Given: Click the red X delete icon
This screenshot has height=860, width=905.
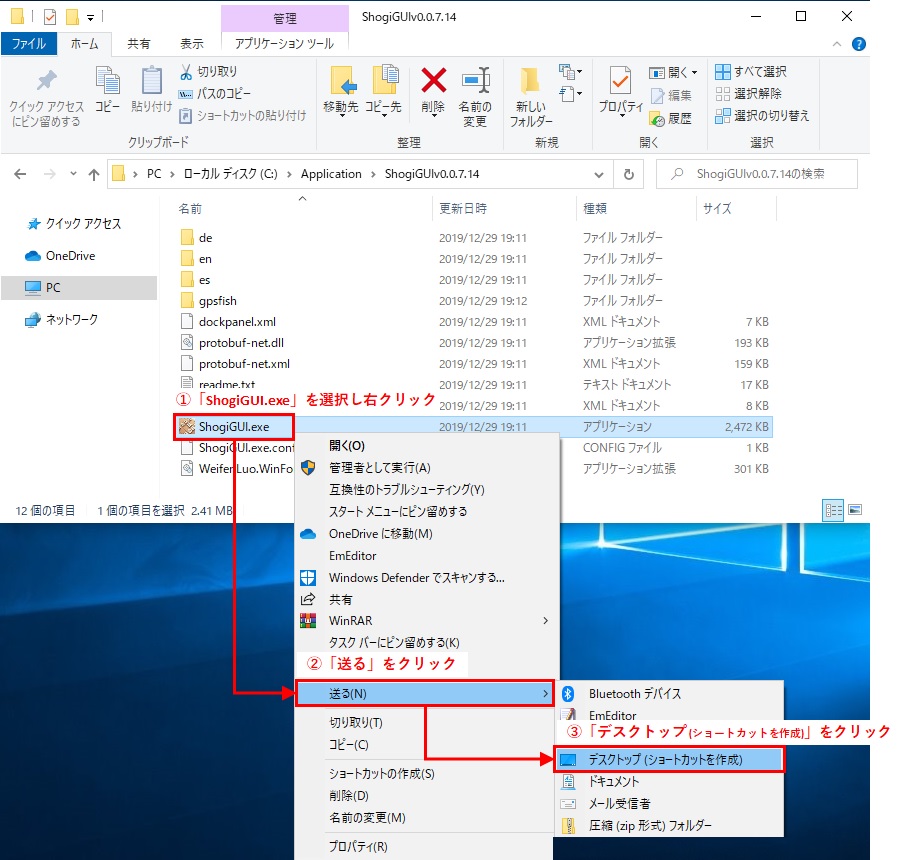Looking at the screenshot, I should (x=433, y=81).
